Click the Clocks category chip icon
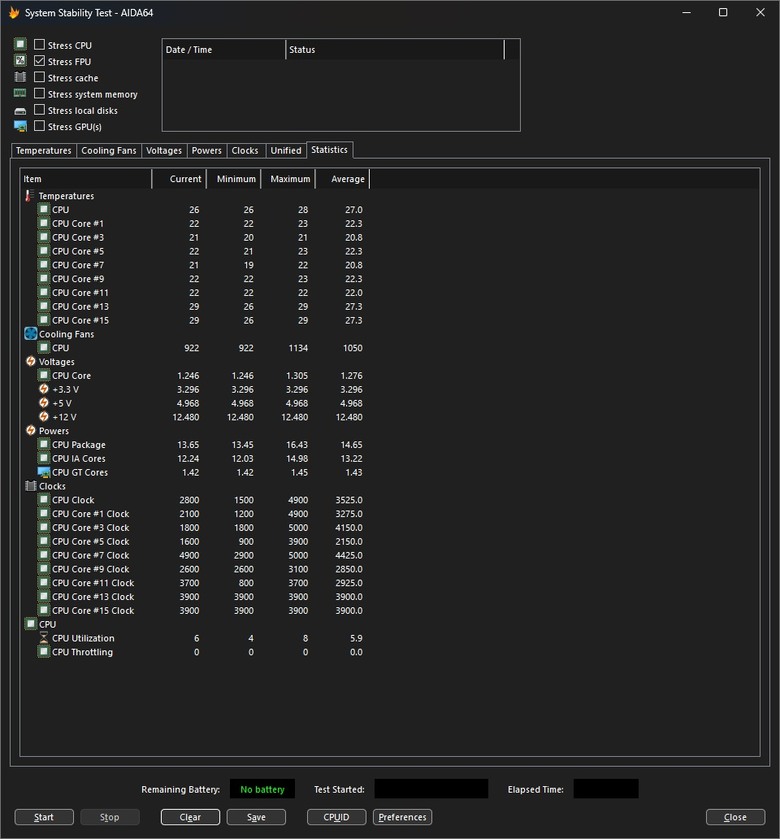The width and height of the screenshot is (780, 839). [x=30, y=486]
